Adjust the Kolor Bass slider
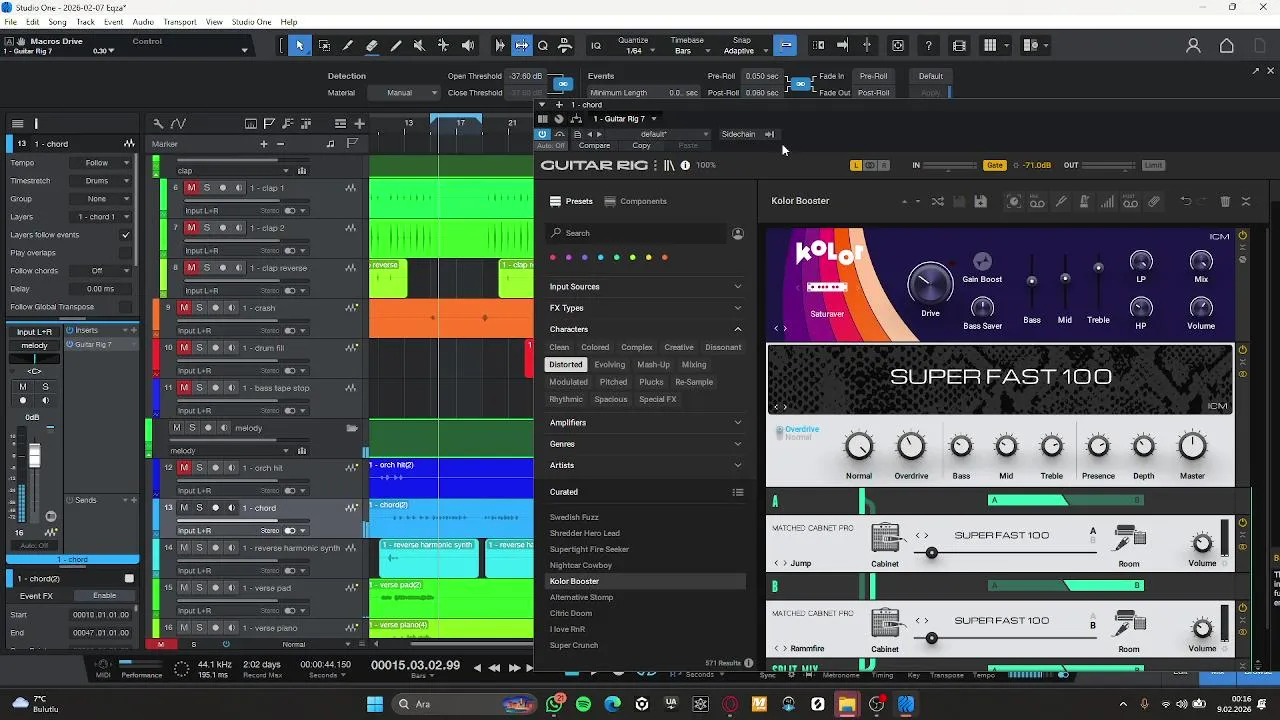1280x720 pixels. tap(1032, 281)
